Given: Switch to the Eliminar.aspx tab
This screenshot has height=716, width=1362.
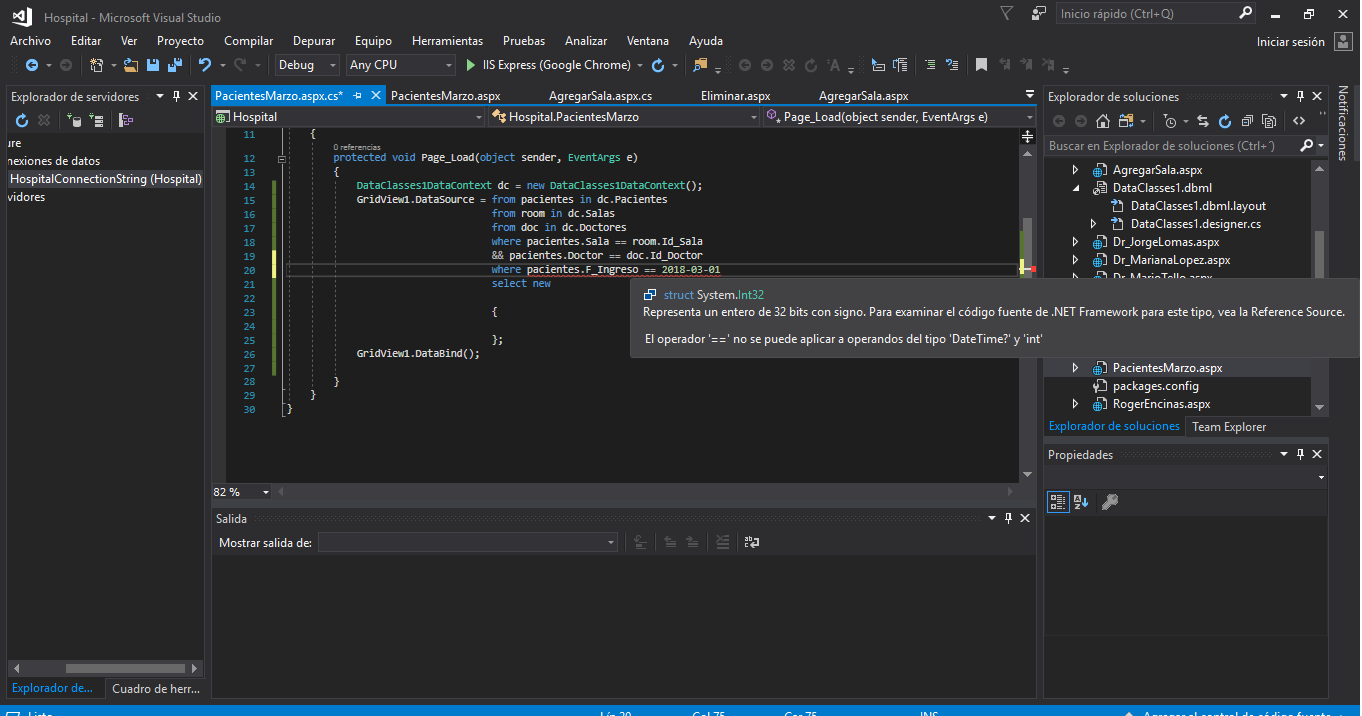Looking at the screenshot, I should [735, 96].
